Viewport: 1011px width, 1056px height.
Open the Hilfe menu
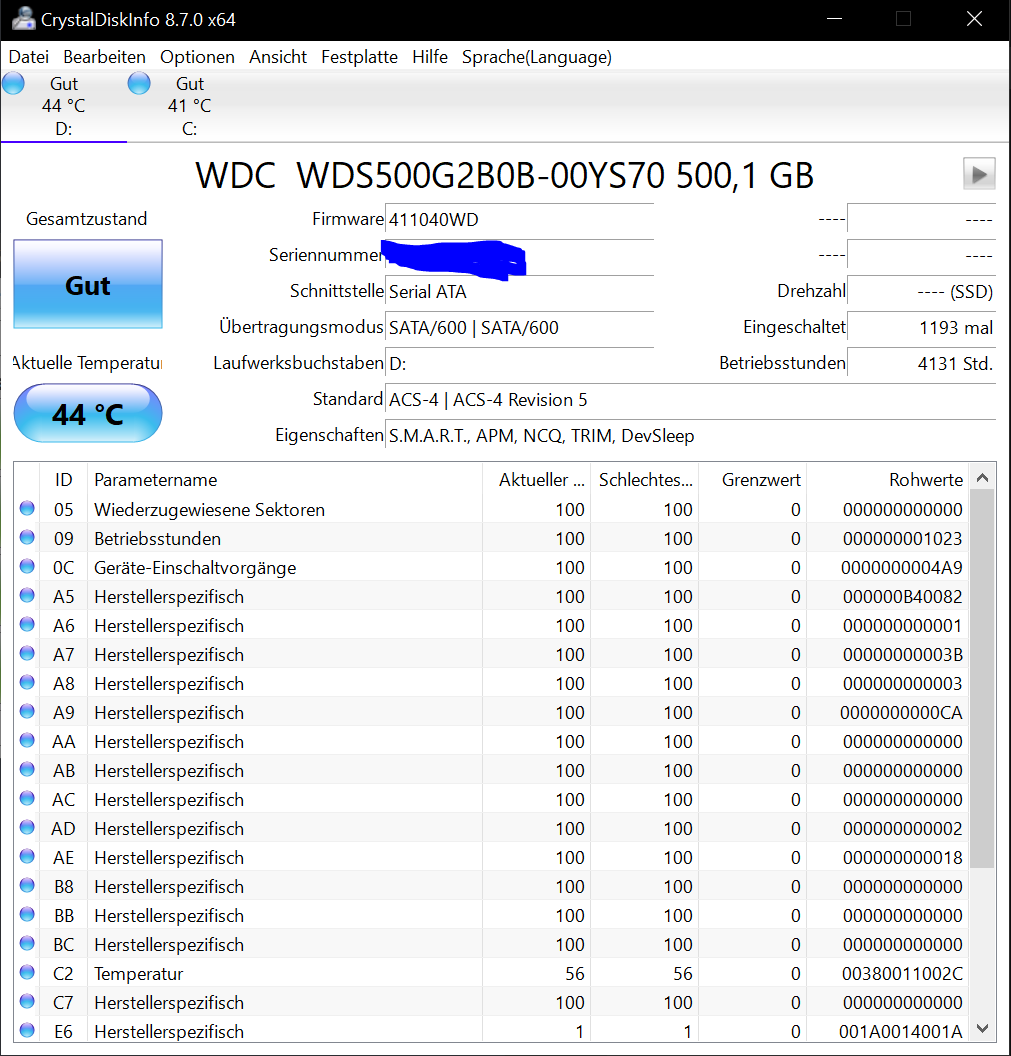tap(430, 57)
